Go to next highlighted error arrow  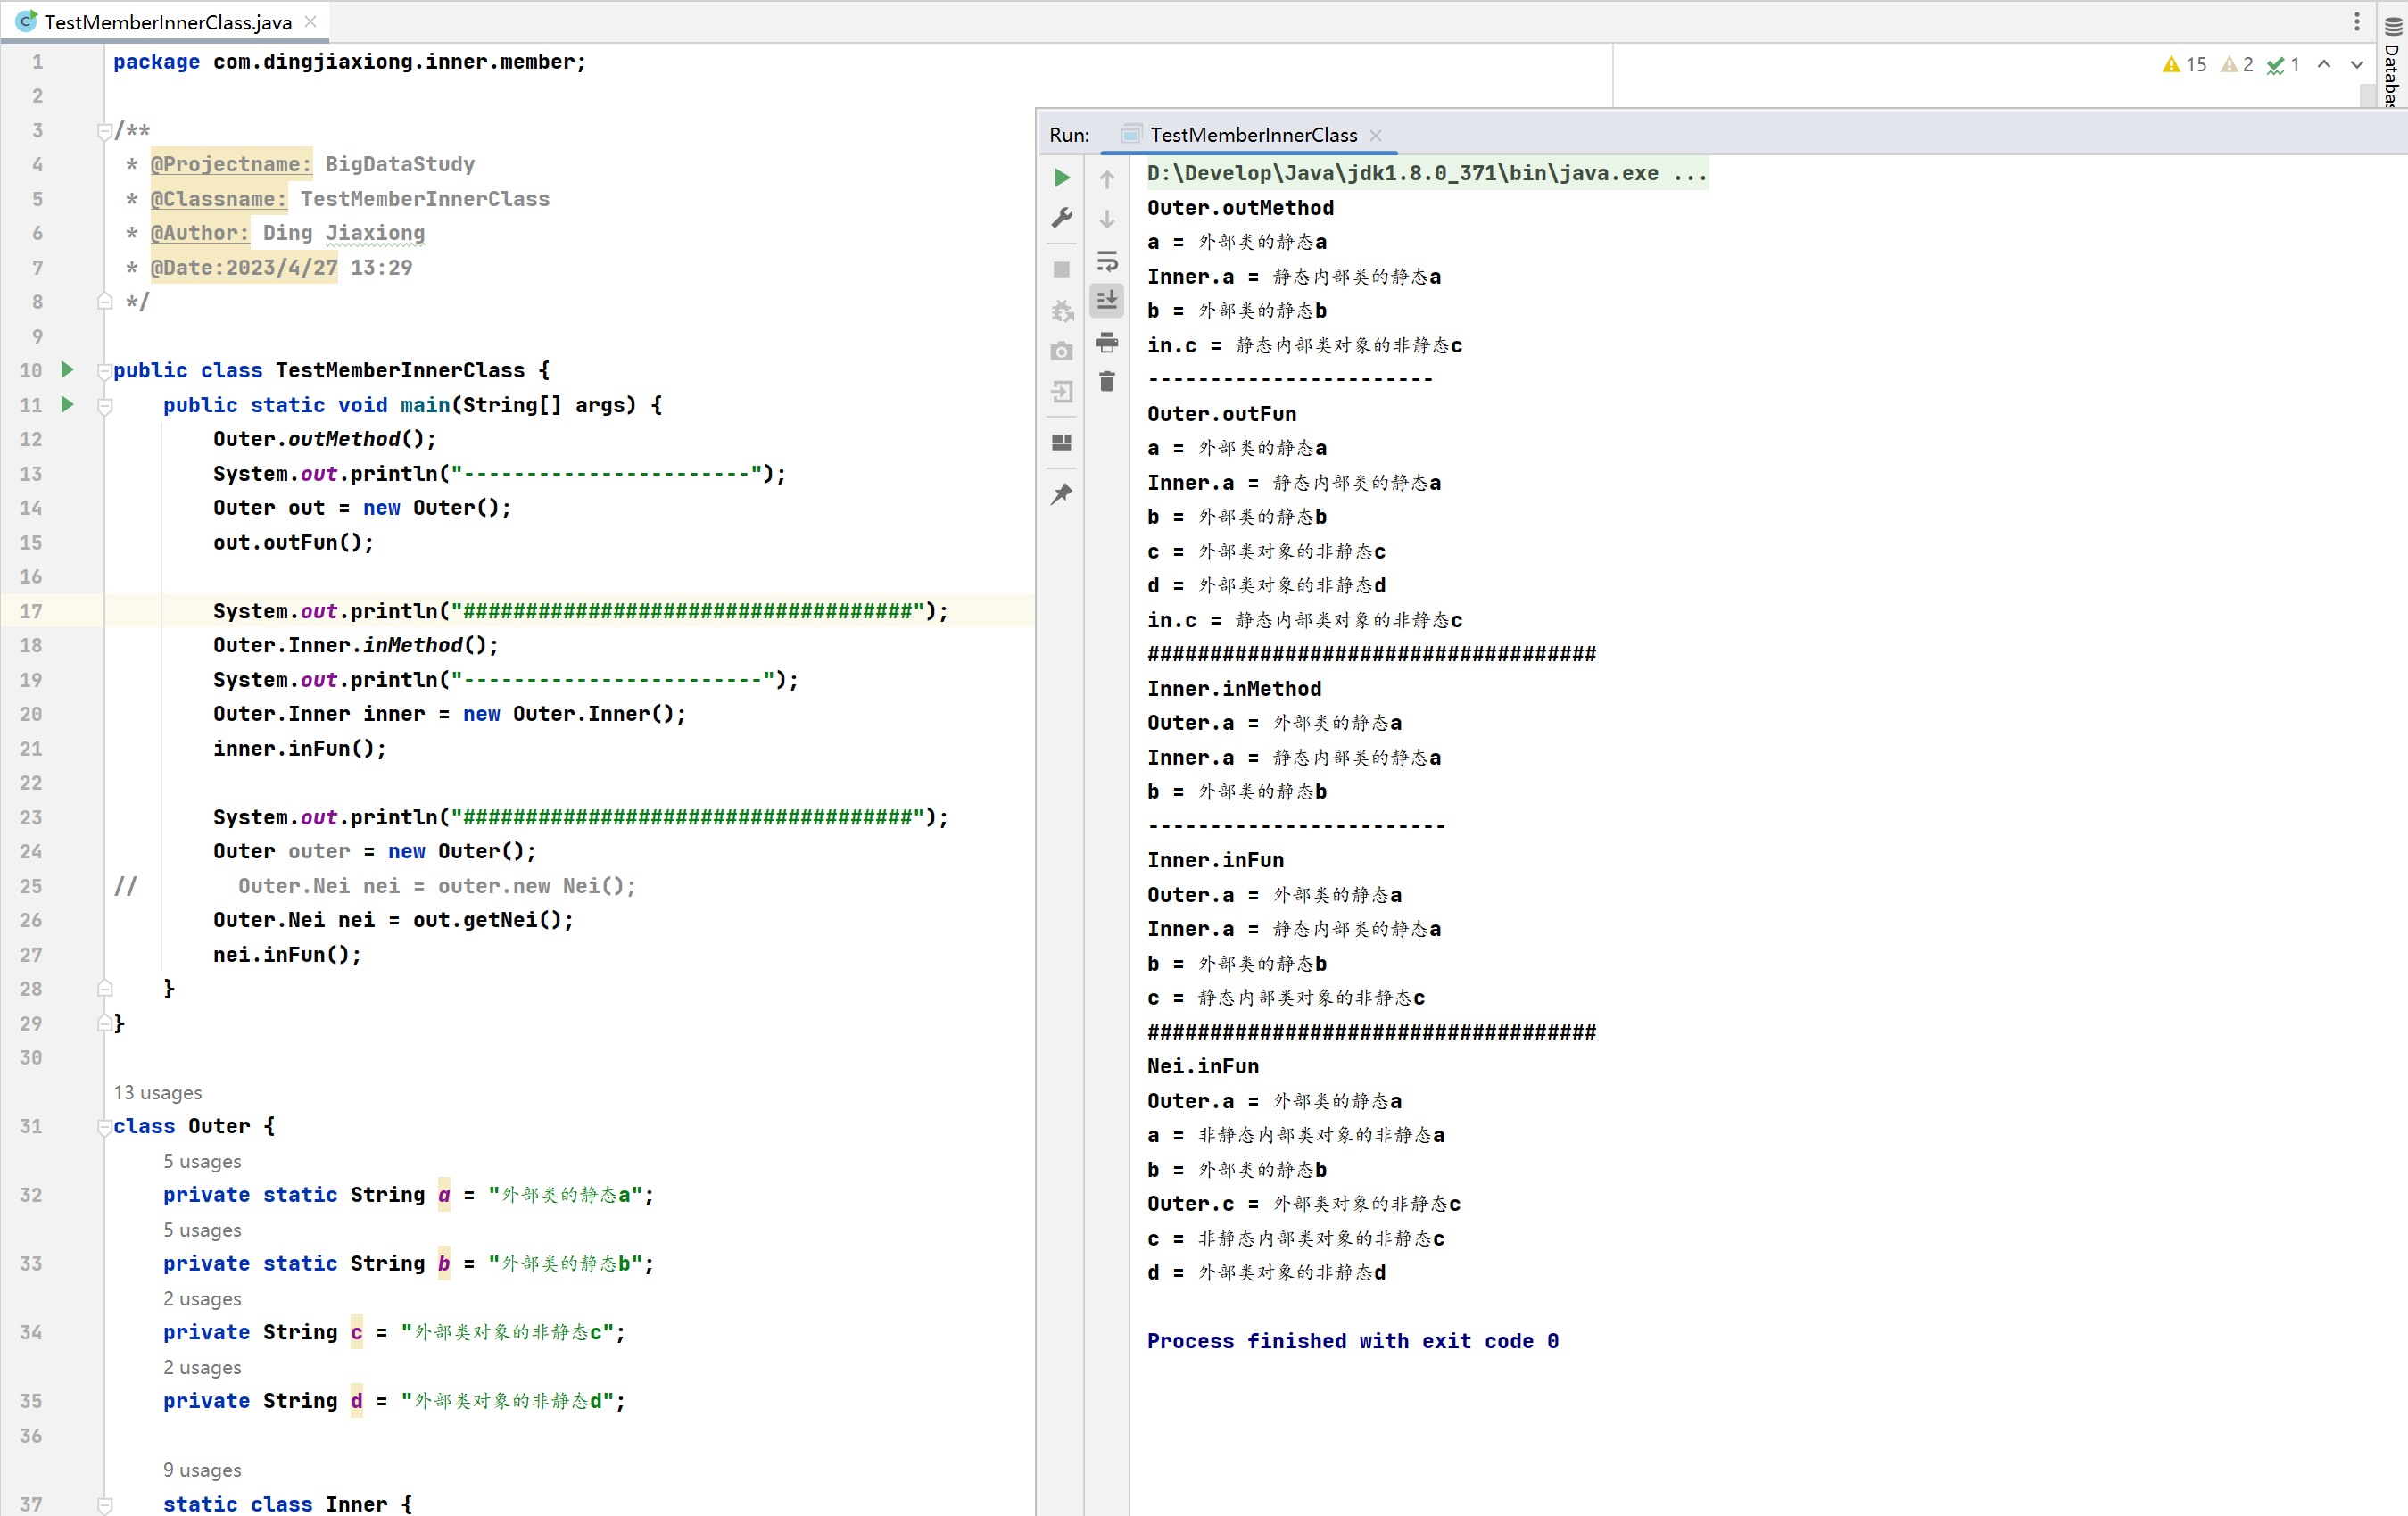pos(2357,65)
